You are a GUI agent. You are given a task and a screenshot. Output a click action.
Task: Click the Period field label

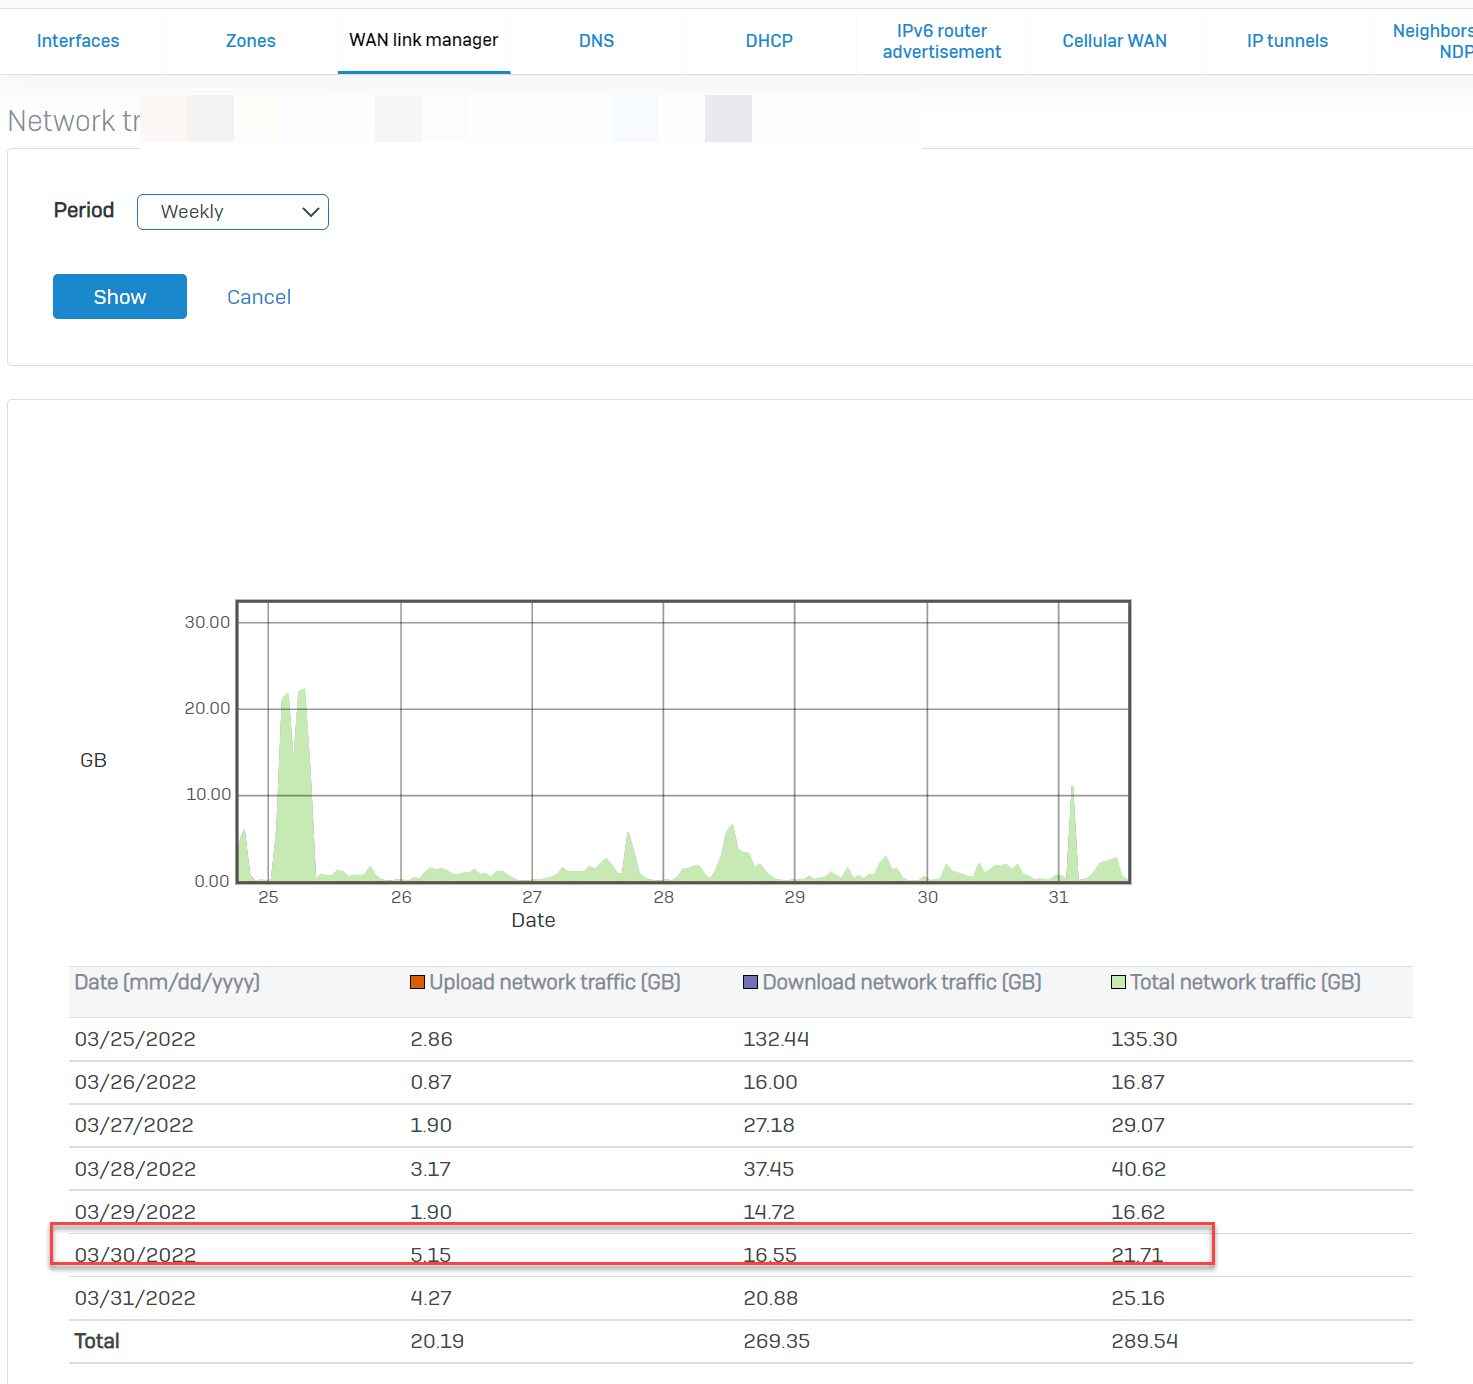coord(84,210)
